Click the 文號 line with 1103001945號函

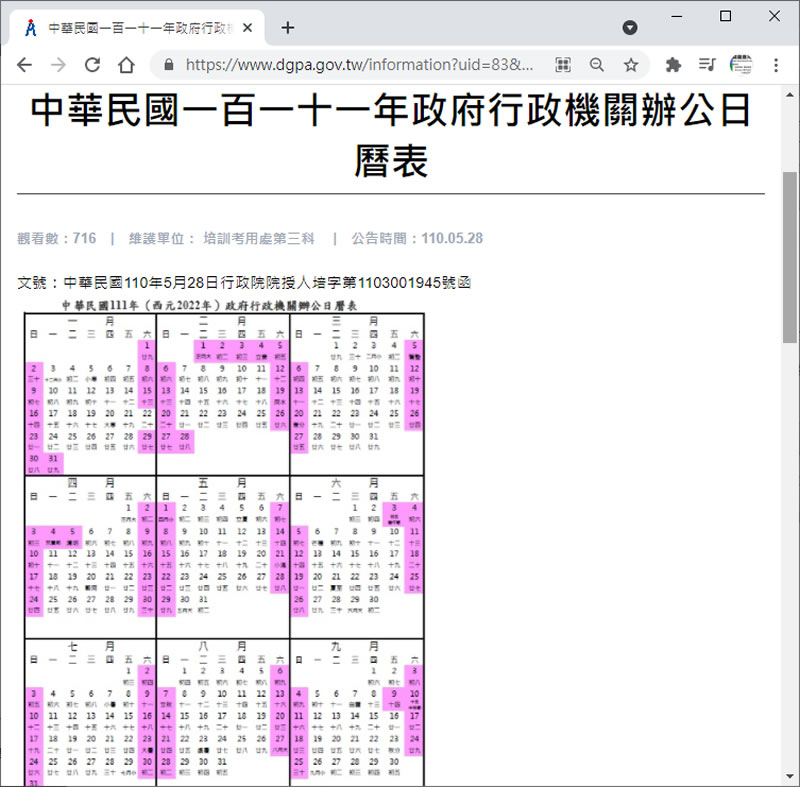[x=244, y=283]
